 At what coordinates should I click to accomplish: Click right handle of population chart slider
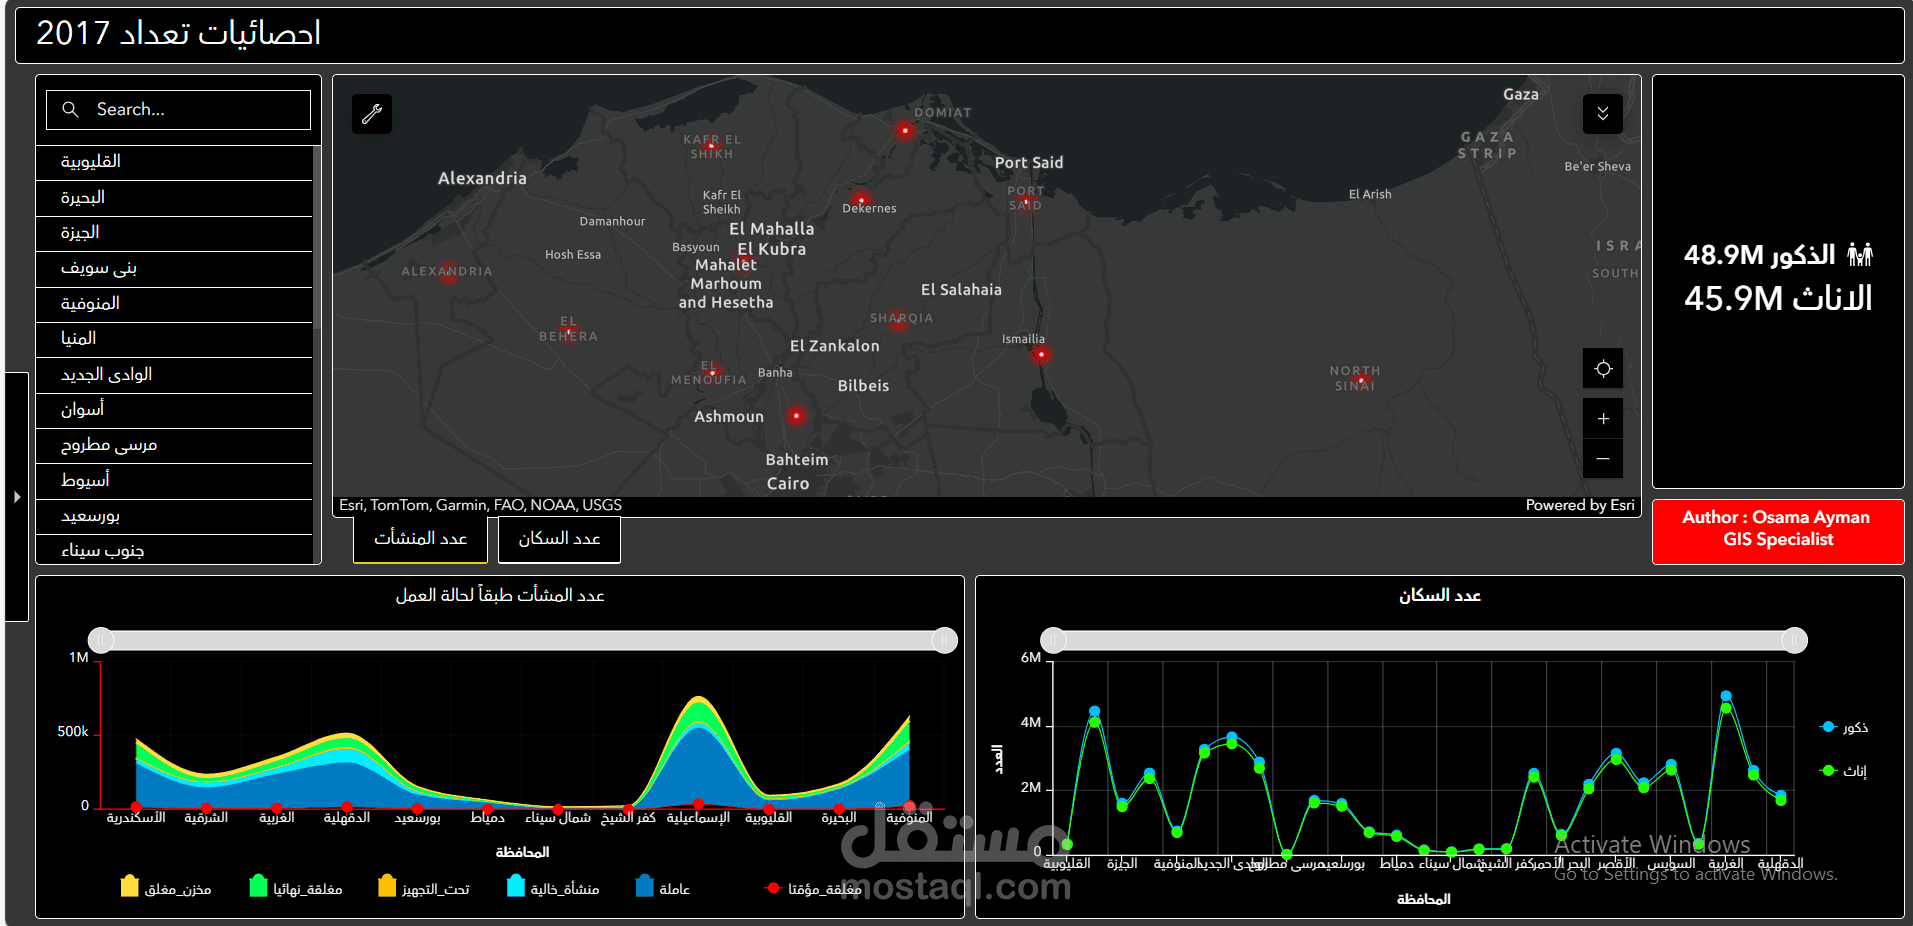[x=1795, y=640]
